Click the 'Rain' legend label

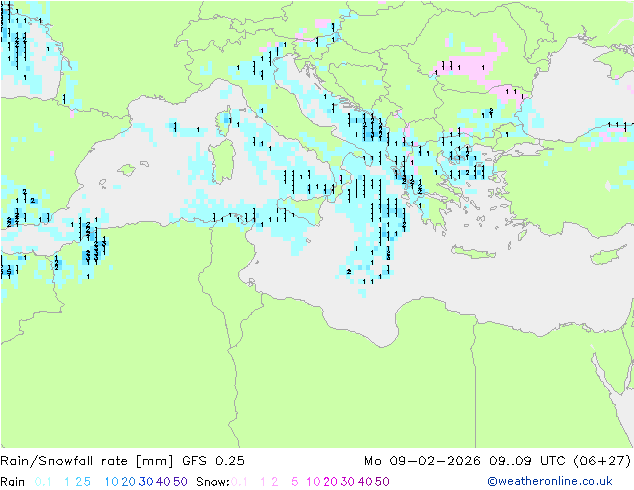[x=13, y=482]
